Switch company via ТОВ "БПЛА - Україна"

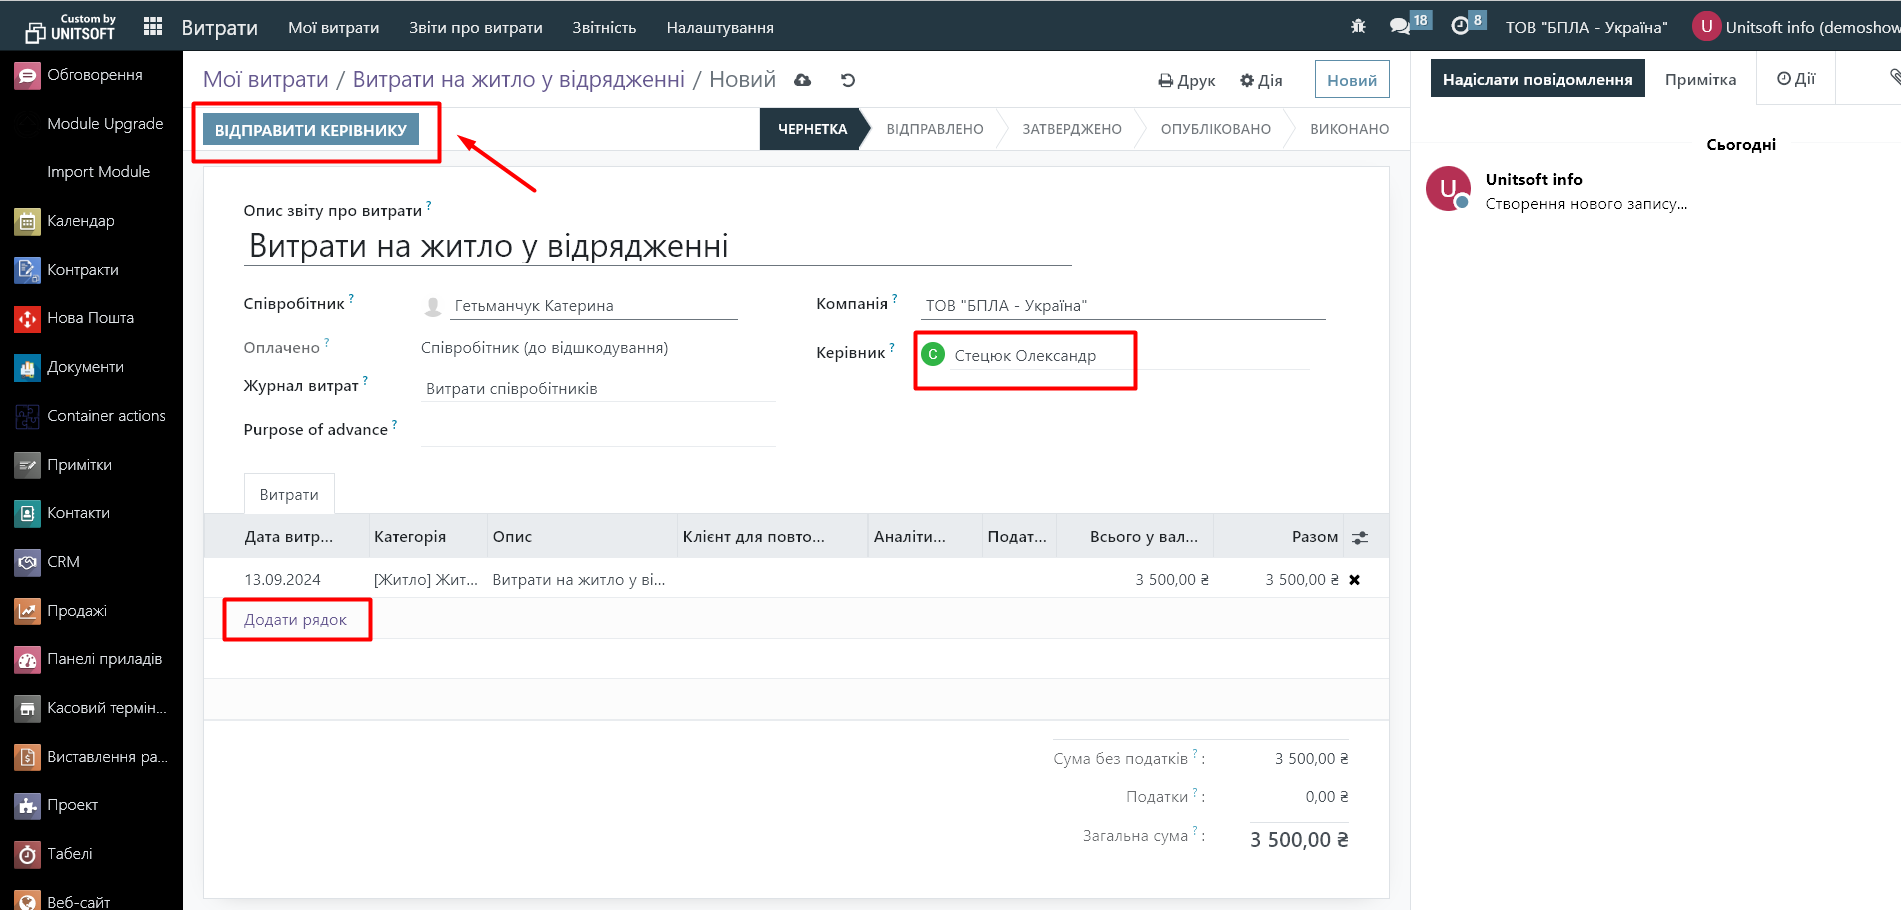point(1586,27)
